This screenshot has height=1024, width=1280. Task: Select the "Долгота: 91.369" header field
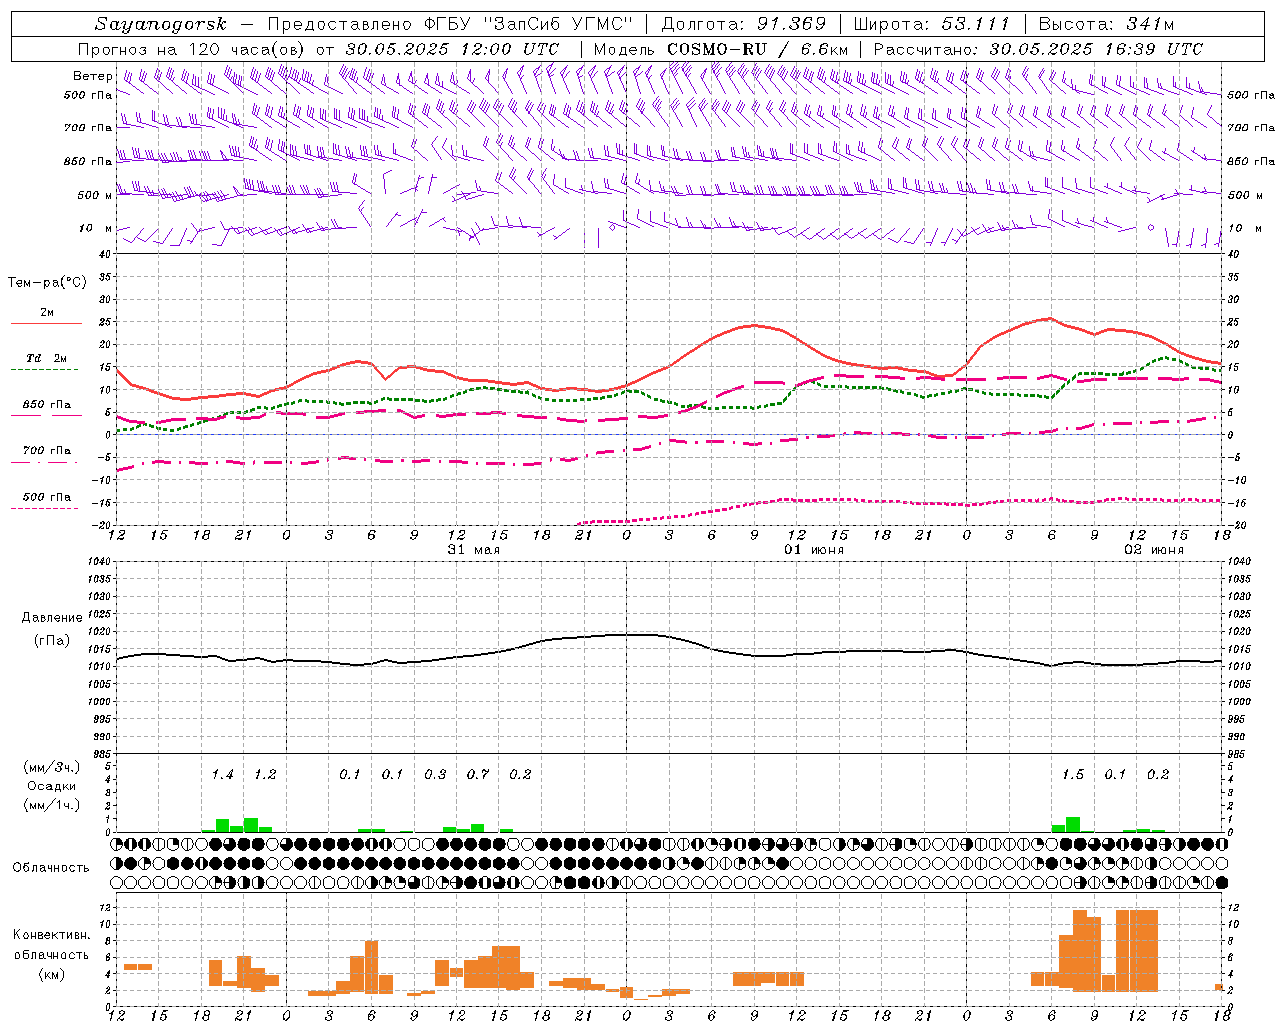pos(744,24)
